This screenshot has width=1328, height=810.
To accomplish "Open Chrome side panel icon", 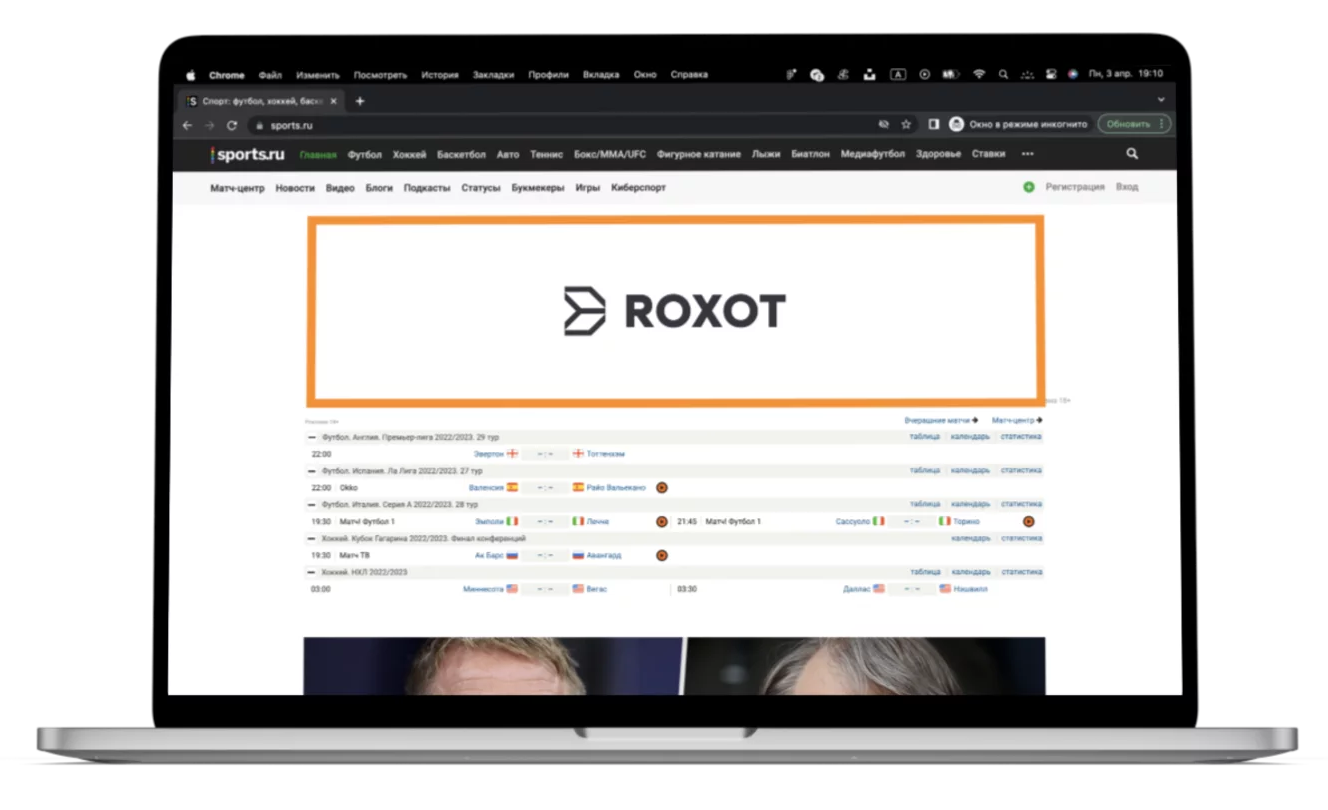I will tap(933, 124).
